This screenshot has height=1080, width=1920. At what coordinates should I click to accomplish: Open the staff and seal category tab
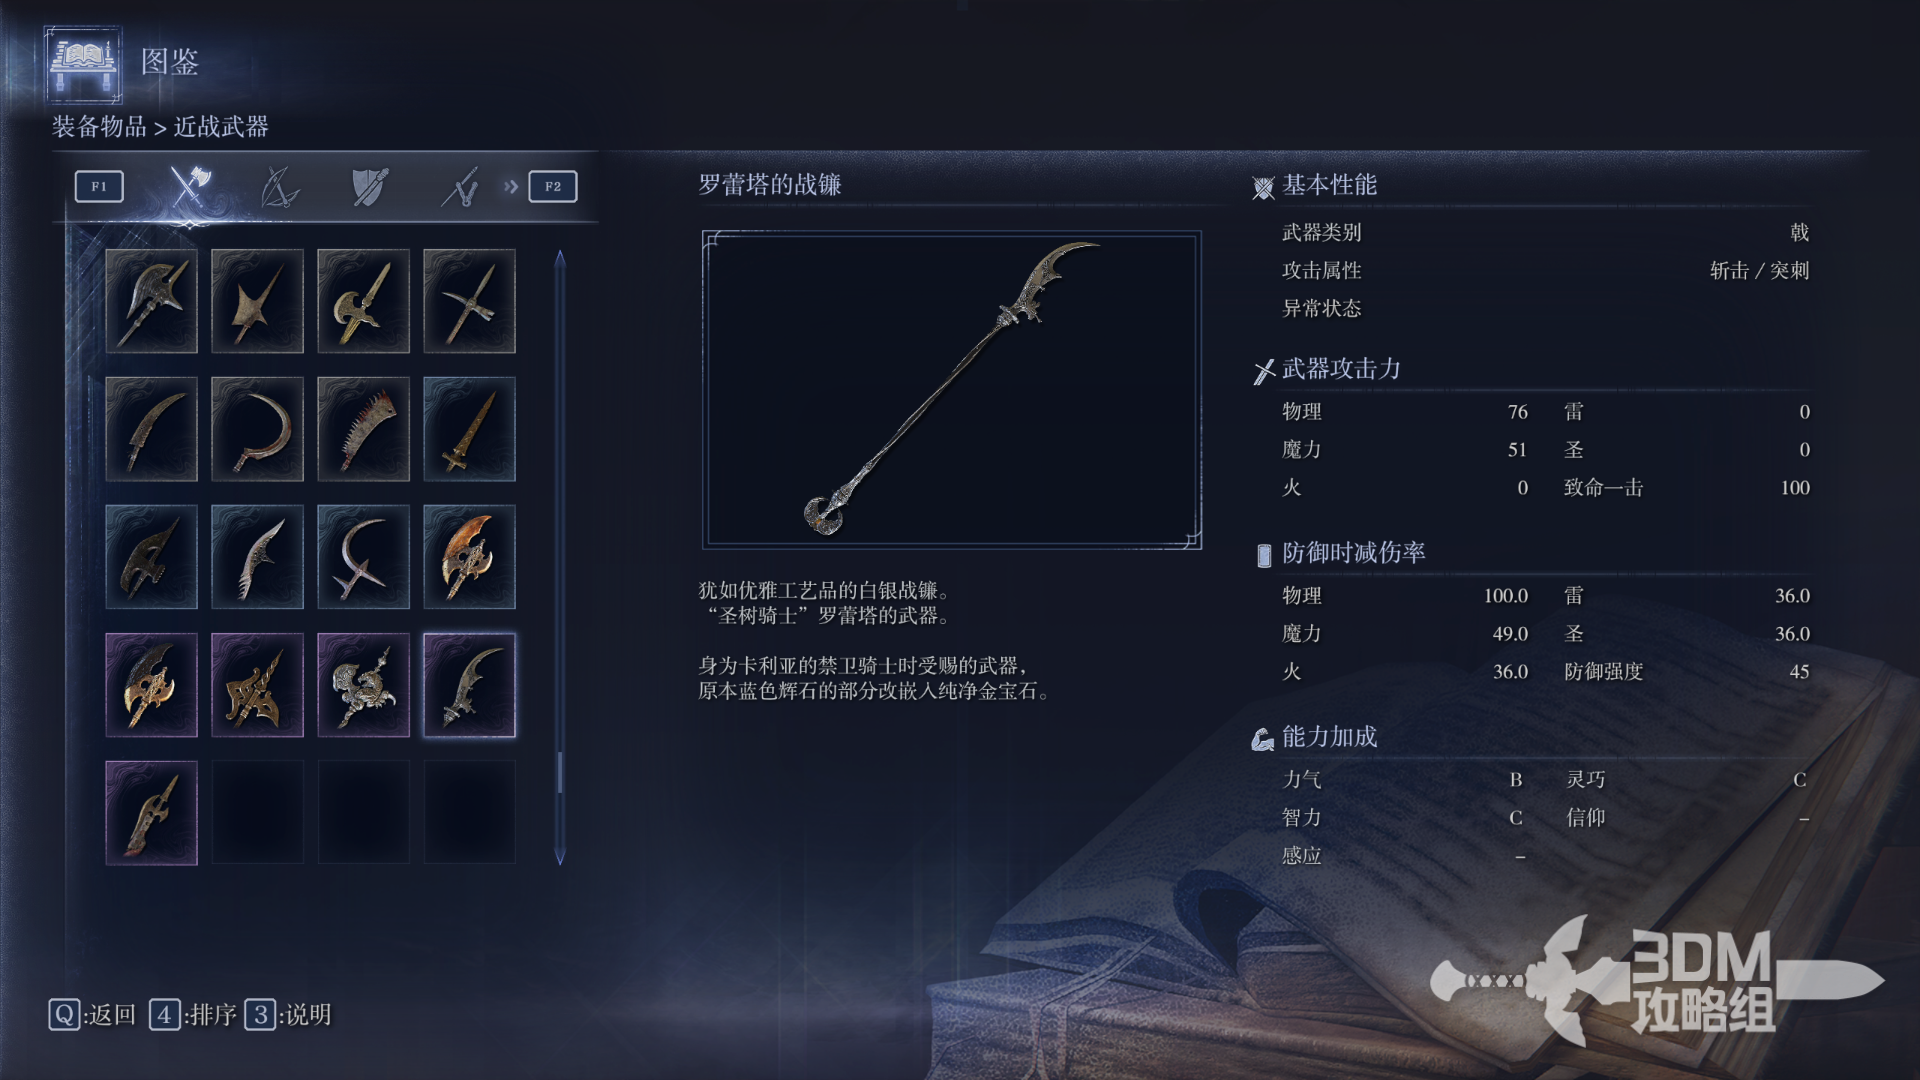point(460,186)
